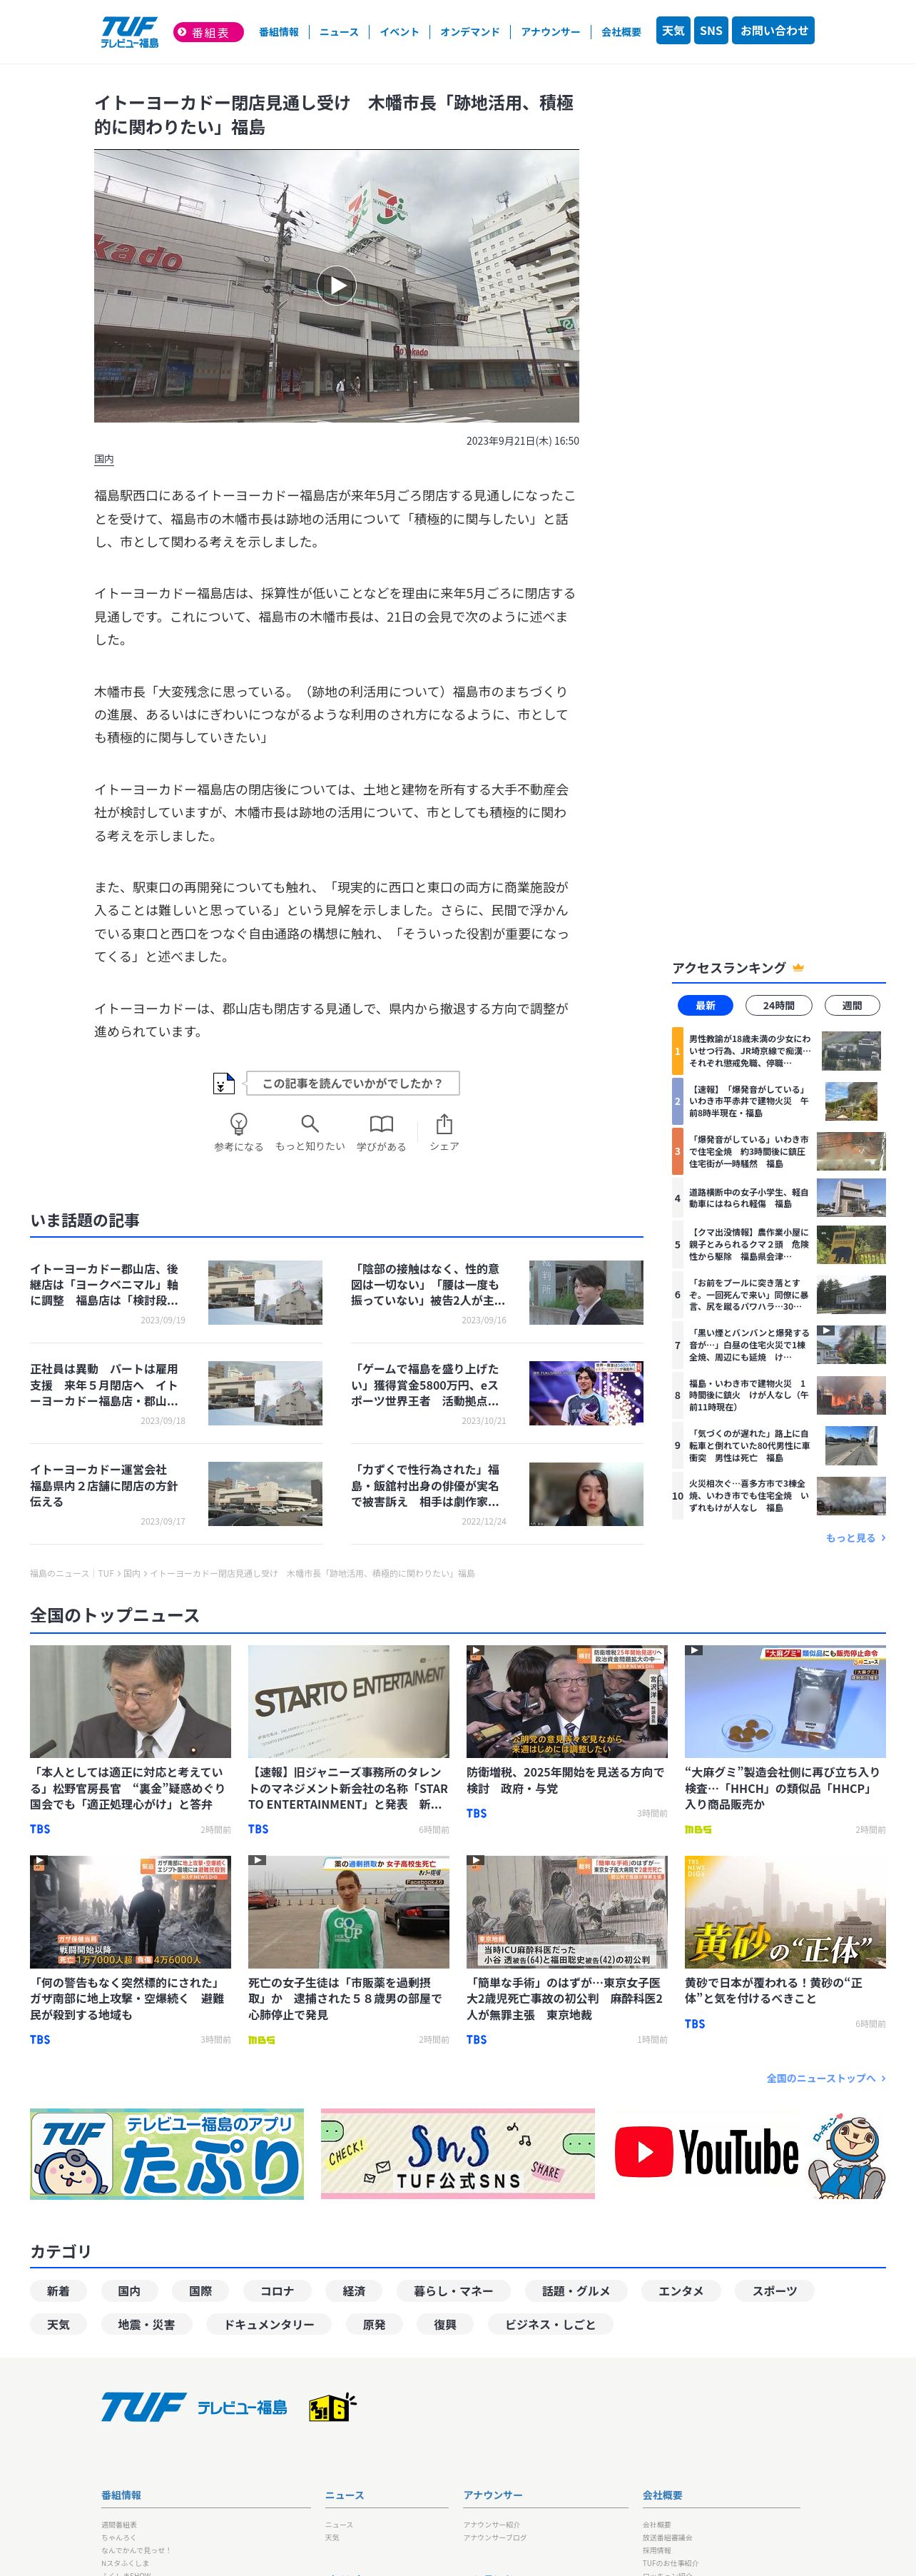The image size is (916, 2576).
Task: Select the 週間 ranking tab
Action: [x=851, y=1005]
